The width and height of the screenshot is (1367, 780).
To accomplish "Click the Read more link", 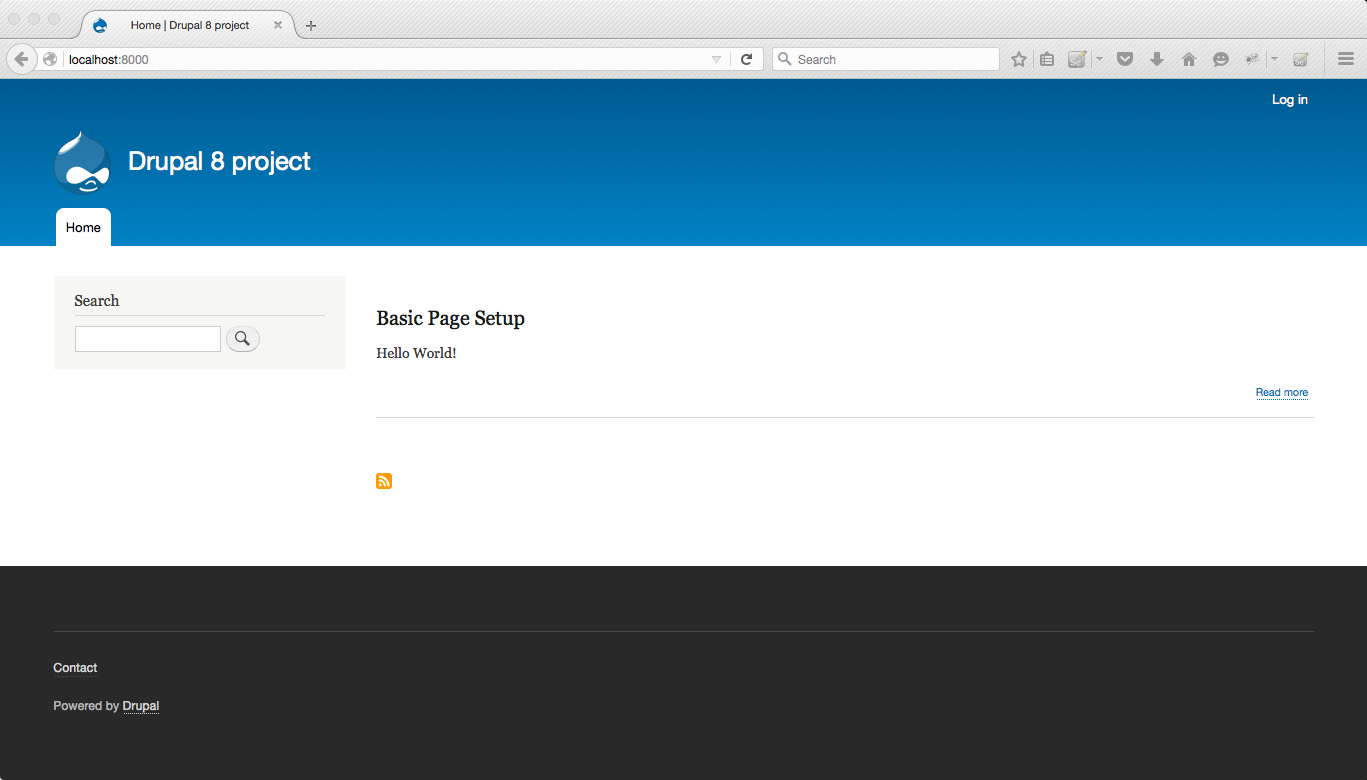I will tap(1282, 392).
